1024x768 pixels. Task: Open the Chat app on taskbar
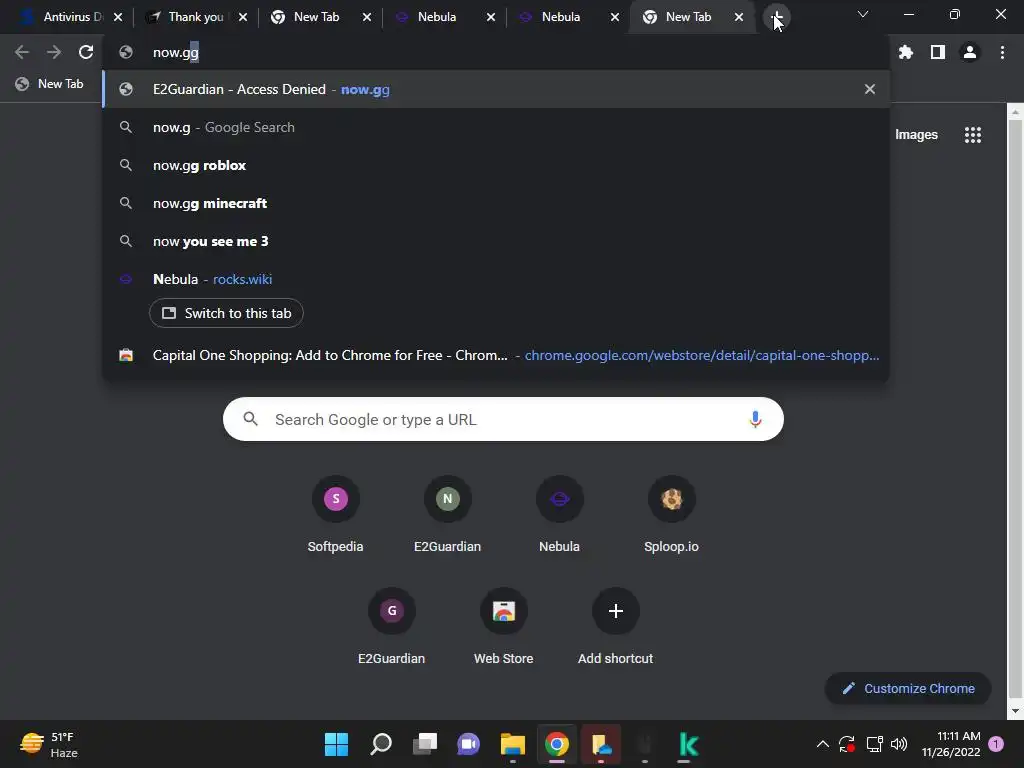click(468, 744)
